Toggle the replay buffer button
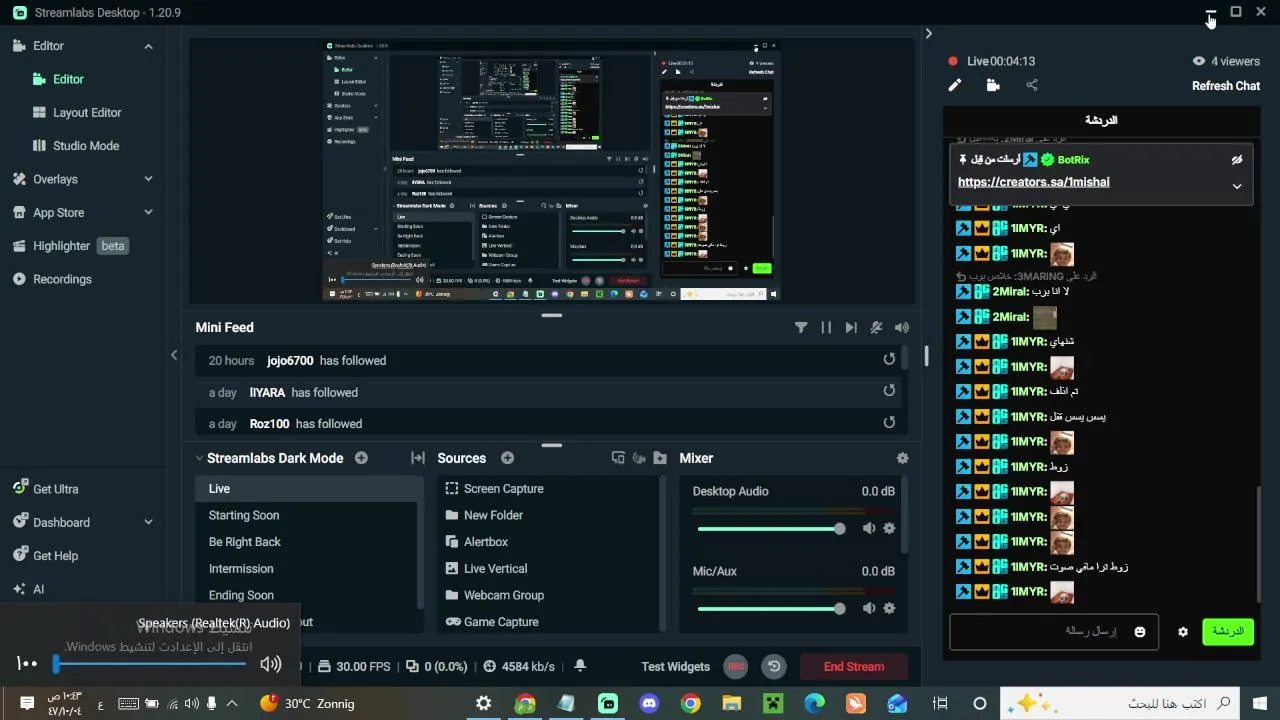 773,666
